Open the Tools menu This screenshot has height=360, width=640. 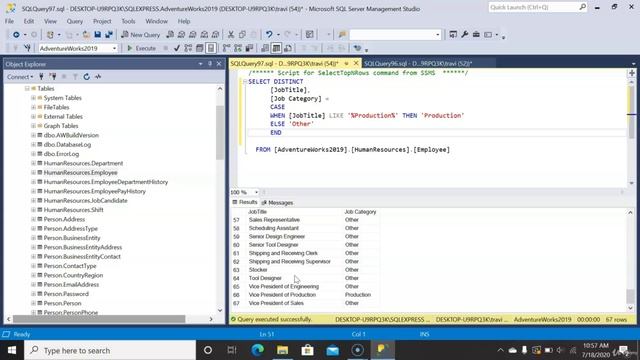128,21
